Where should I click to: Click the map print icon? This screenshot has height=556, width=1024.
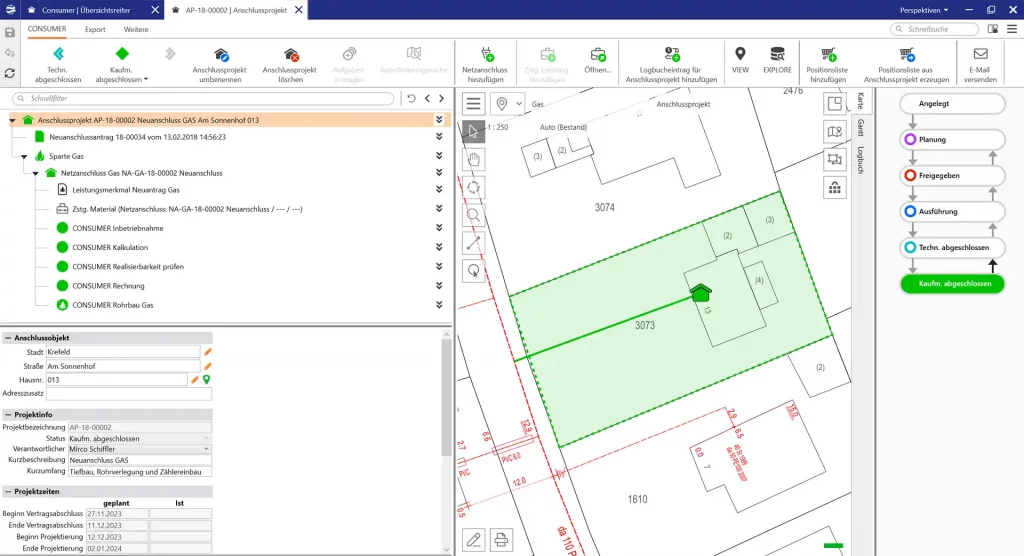(502, 540)
